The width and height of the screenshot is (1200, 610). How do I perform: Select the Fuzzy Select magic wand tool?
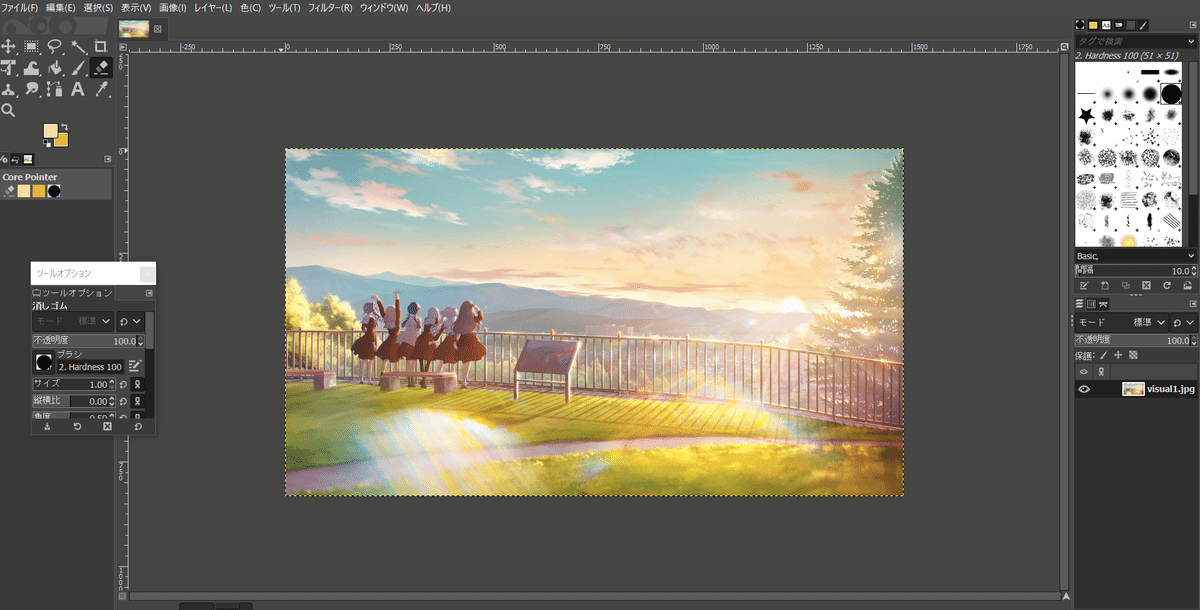78,47
